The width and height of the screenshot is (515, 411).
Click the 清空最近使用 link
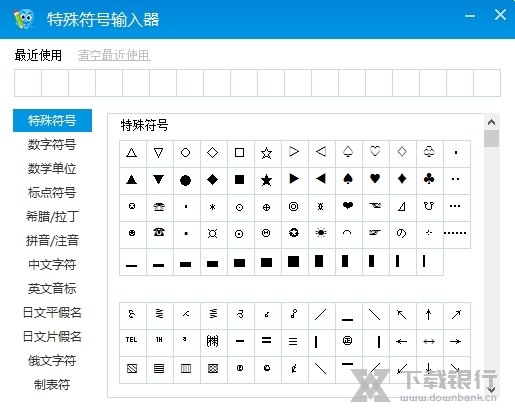tap(114, 55)
